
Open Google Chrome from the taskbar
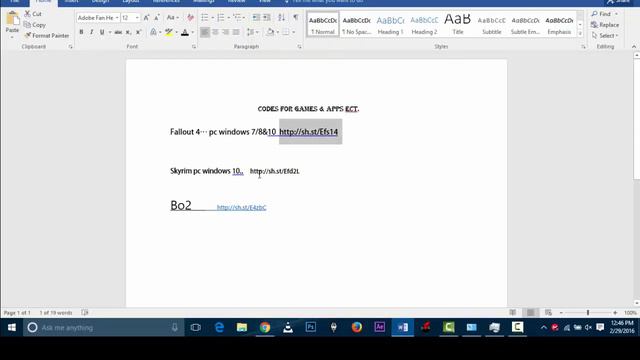pos(265,327)
